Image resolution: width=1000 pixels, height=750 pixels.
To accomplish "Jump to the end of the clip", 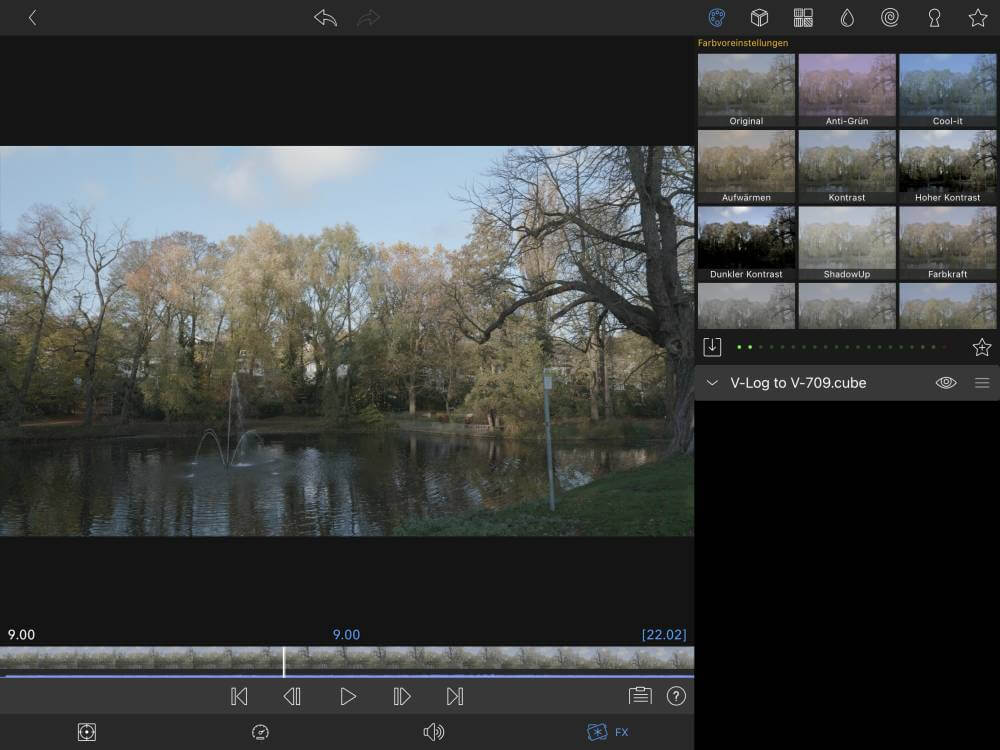I will click(x=455, y=696).
